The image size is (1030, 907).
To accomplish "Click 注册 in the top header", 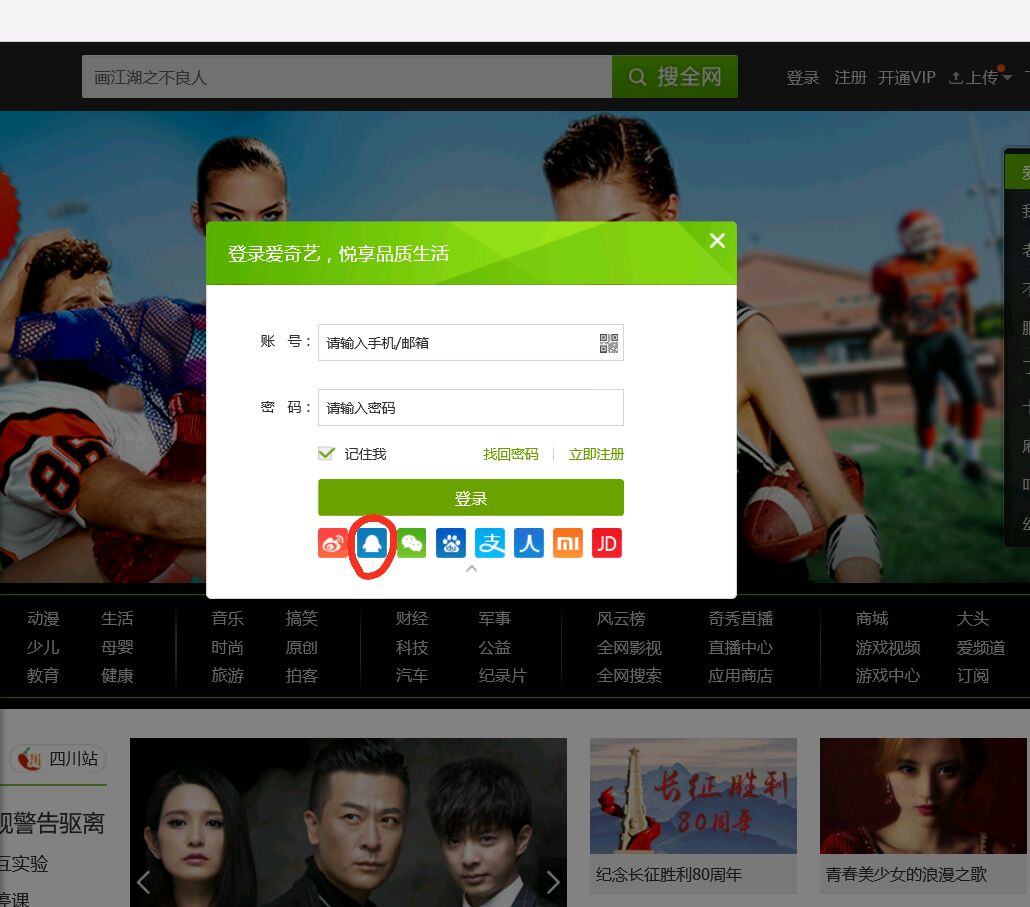I will tap(850, 77).
